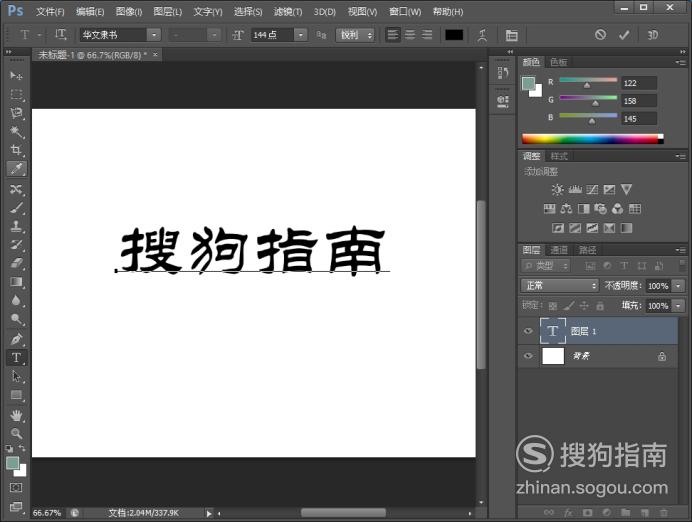The image size is (692, 522).
Task: Open the 滤镜(T) menu
Action: click(288, 12)
